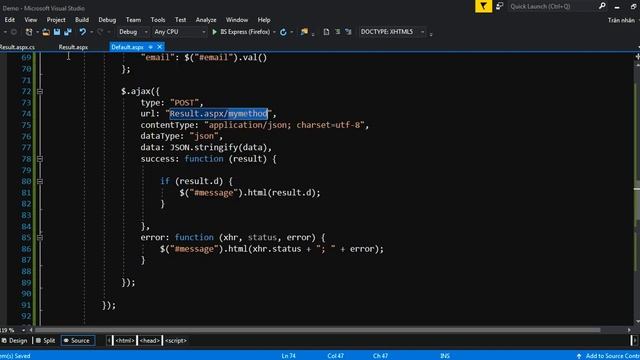The height and width of the screenshot is (360, 640).
Task: Open the Analyze menu
Action: [206, 20]
